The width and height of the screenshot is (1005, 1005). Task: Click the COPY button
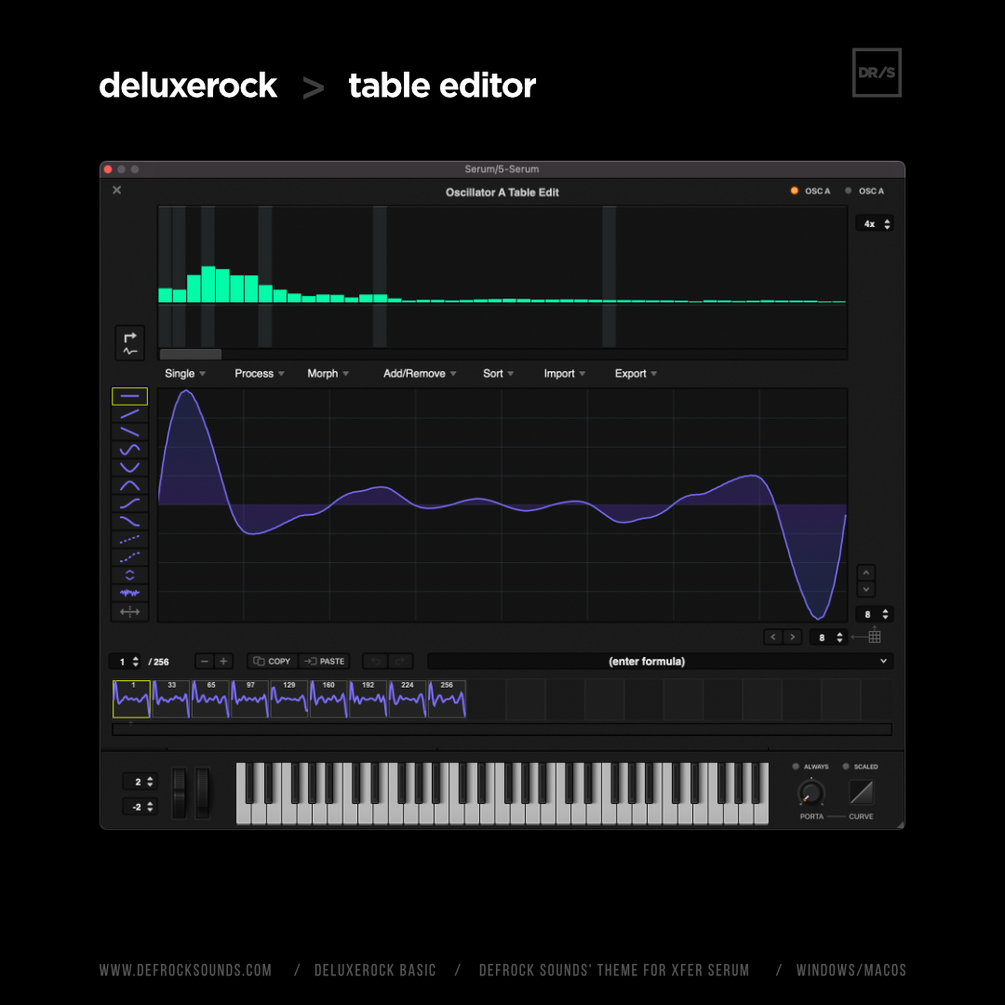272,661
